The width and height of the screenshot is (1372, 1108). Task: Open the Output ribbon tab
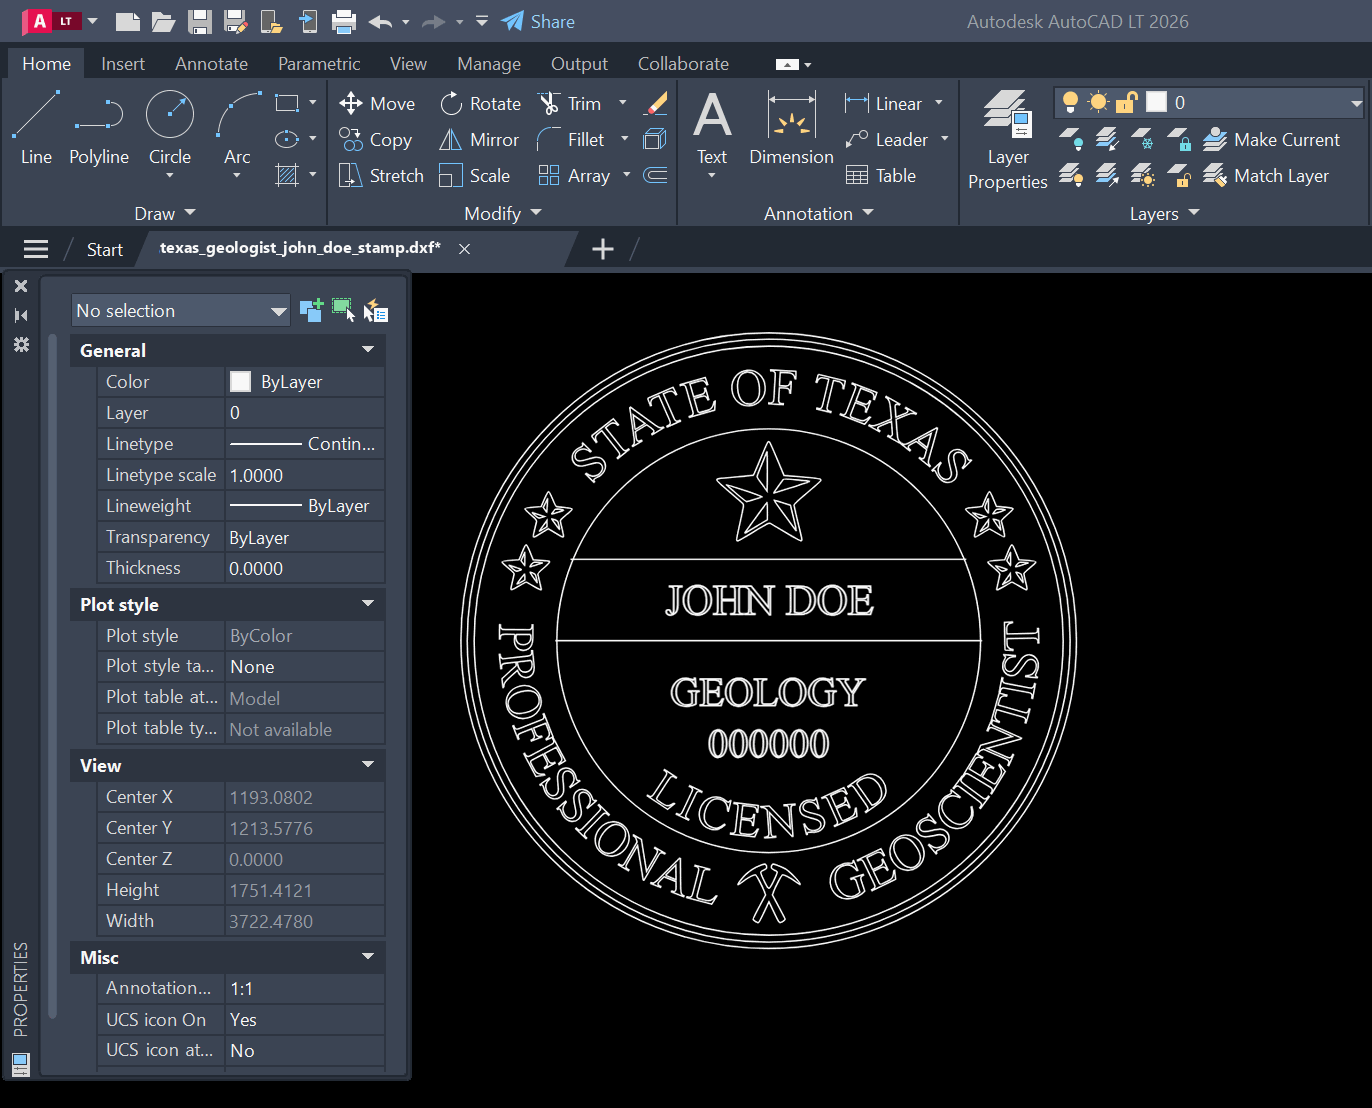pos(579,63)
